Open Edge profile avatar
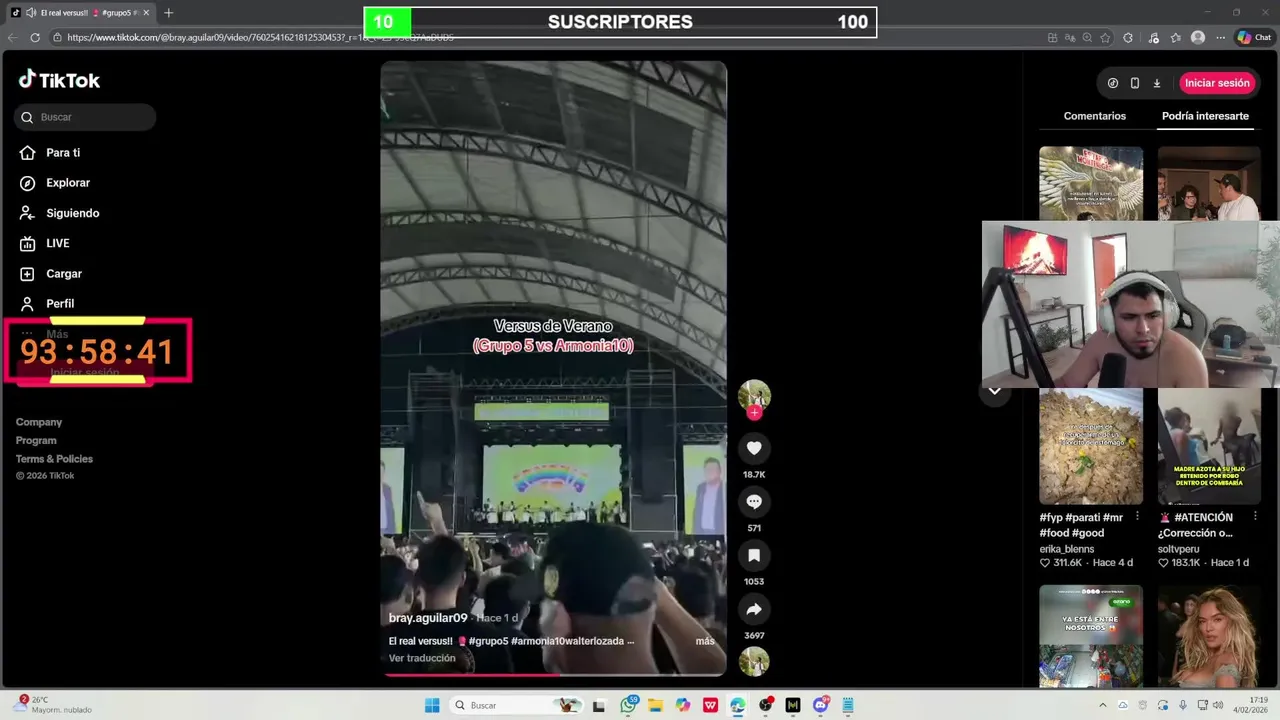The height and width of the screenshot is (720, 1280). 1198,37
